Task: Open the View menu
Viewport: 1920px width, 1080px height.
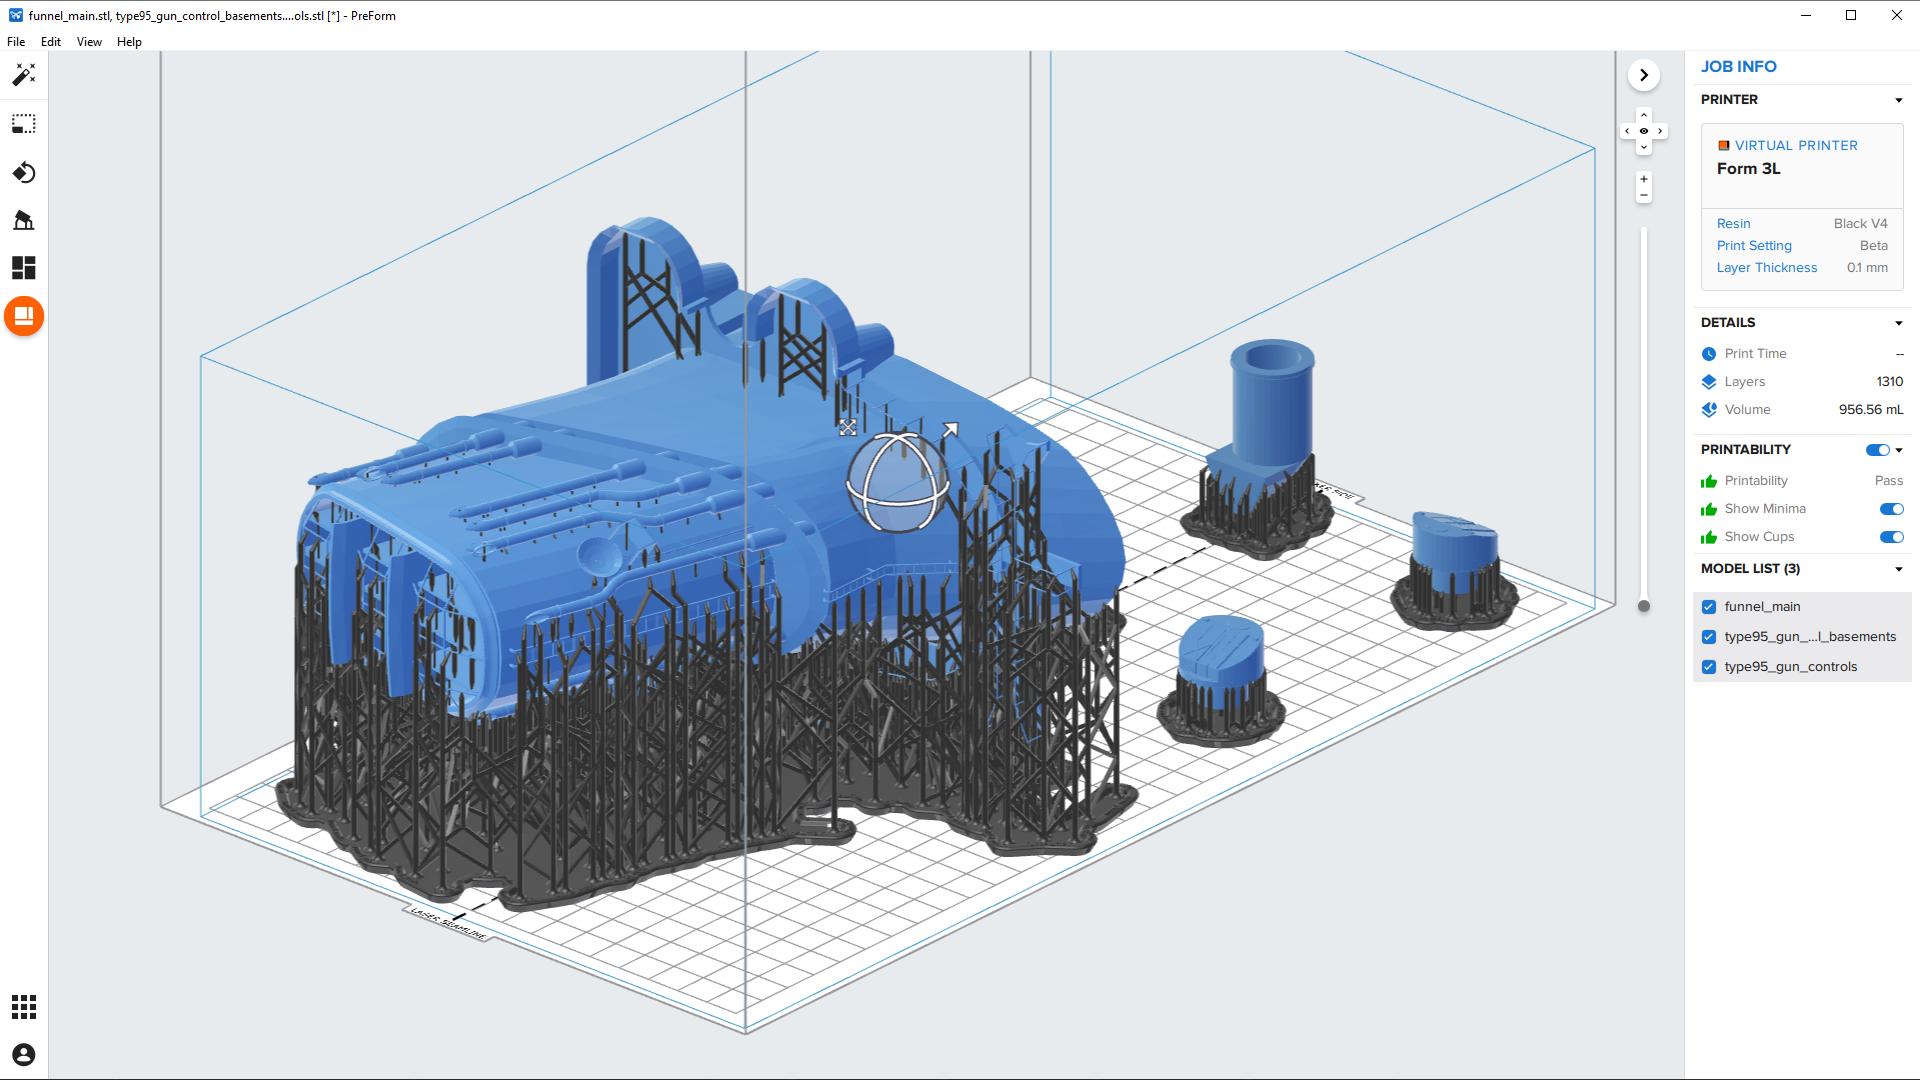Action: 89,42
